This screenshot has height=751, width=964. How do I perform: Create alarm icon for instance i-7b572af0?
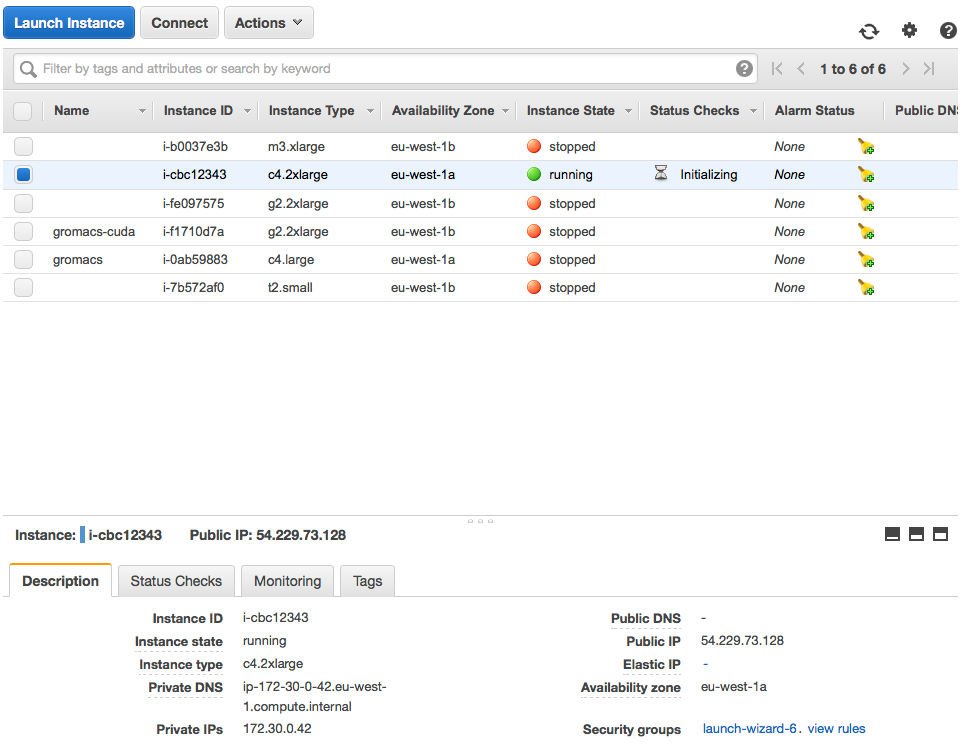pos(866,288)
